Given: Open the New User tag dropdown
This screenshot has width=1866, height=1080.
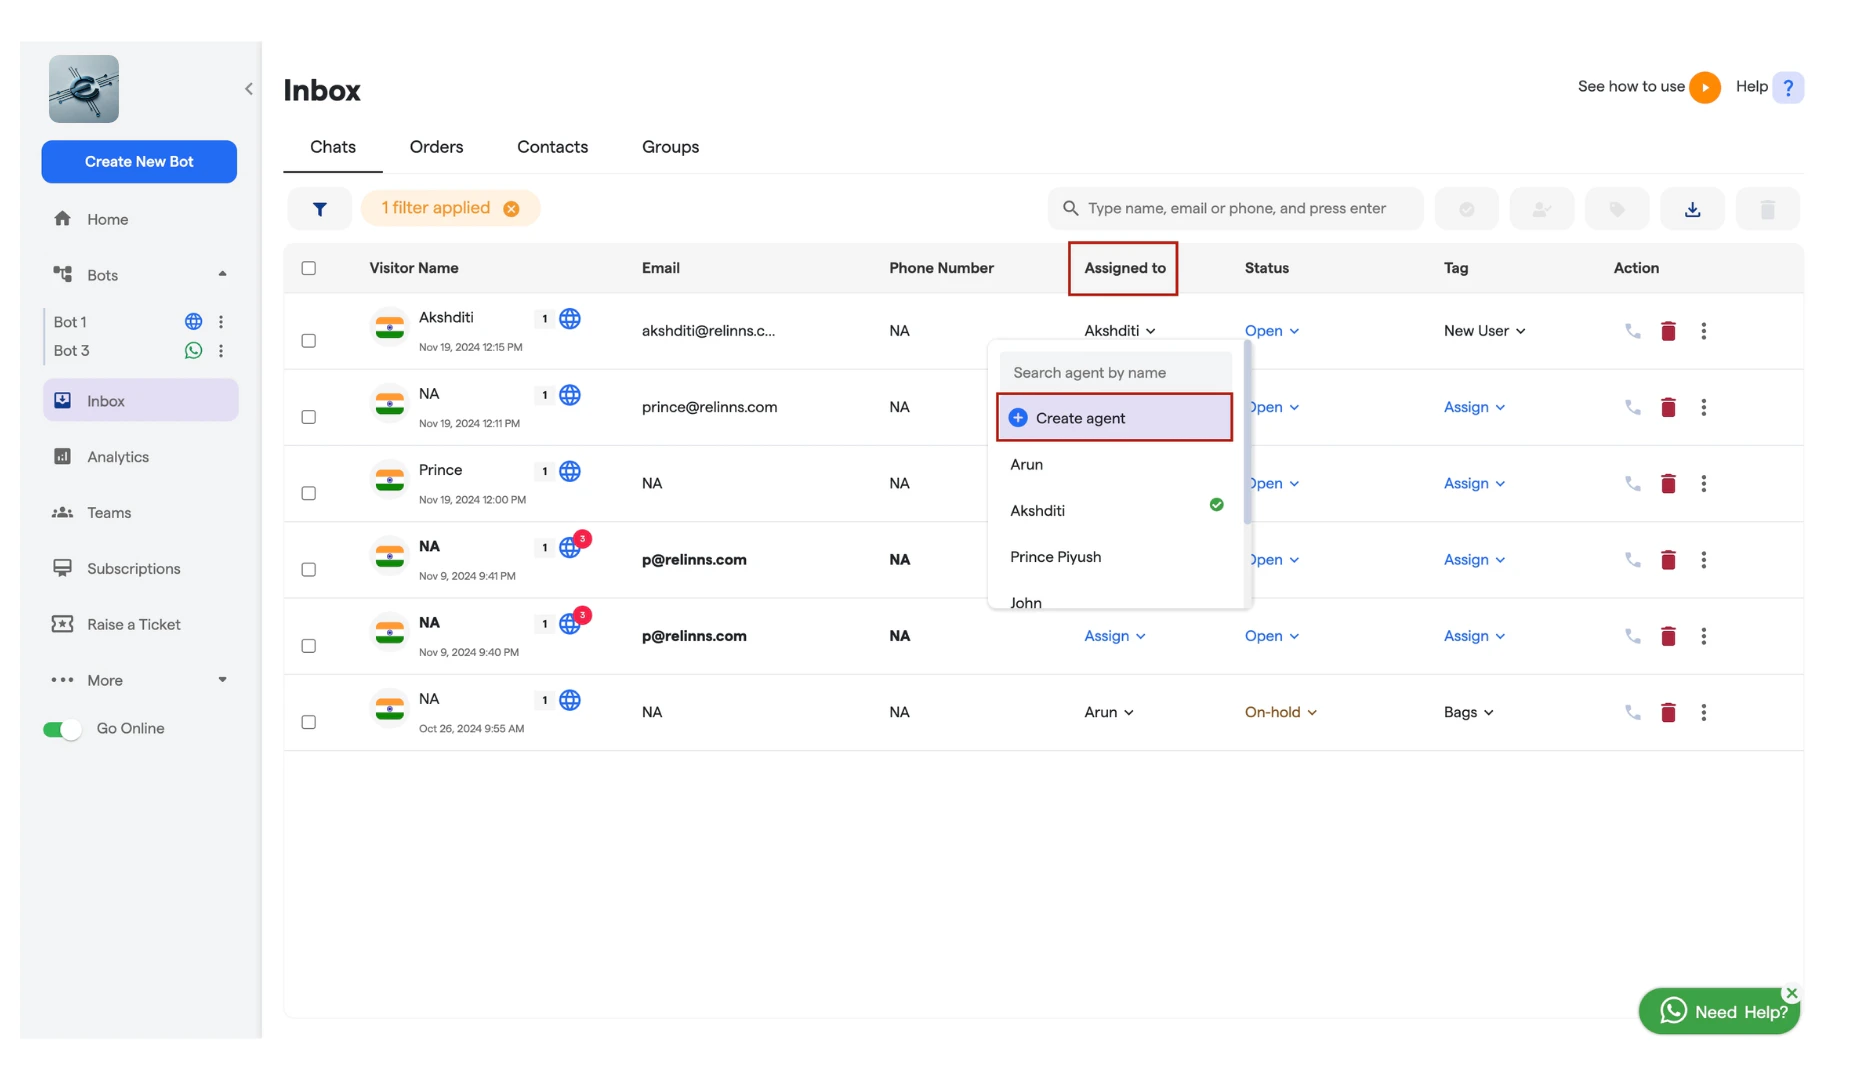Looking at the screenshot, I should click(1484, 331).
